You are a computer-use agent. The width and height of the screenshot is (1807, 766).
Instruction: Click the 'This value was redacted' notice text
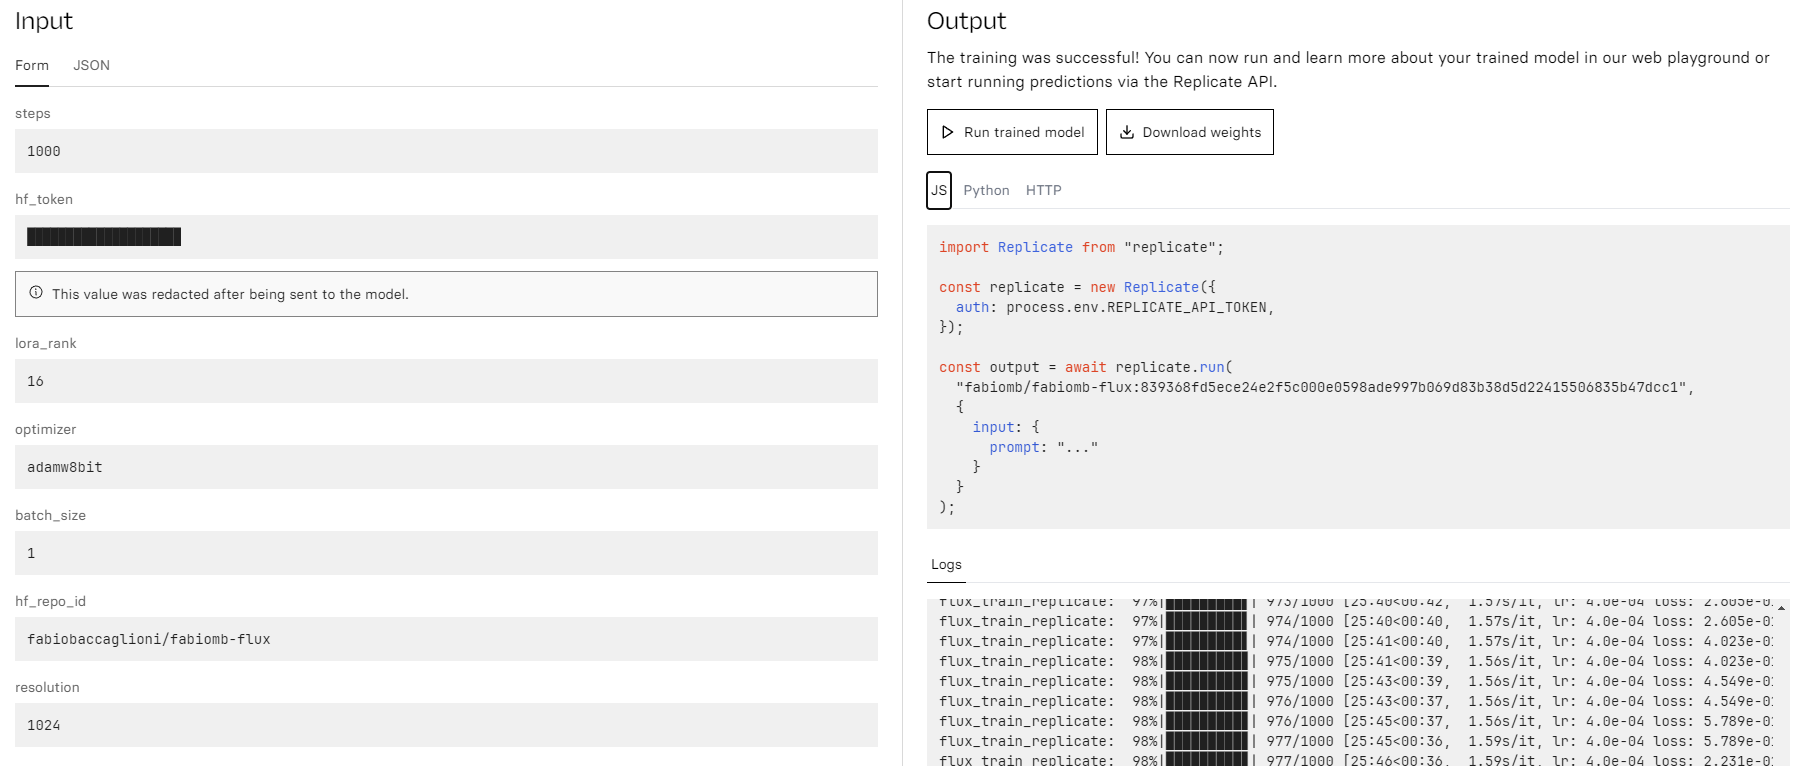[x=230, y=294]
